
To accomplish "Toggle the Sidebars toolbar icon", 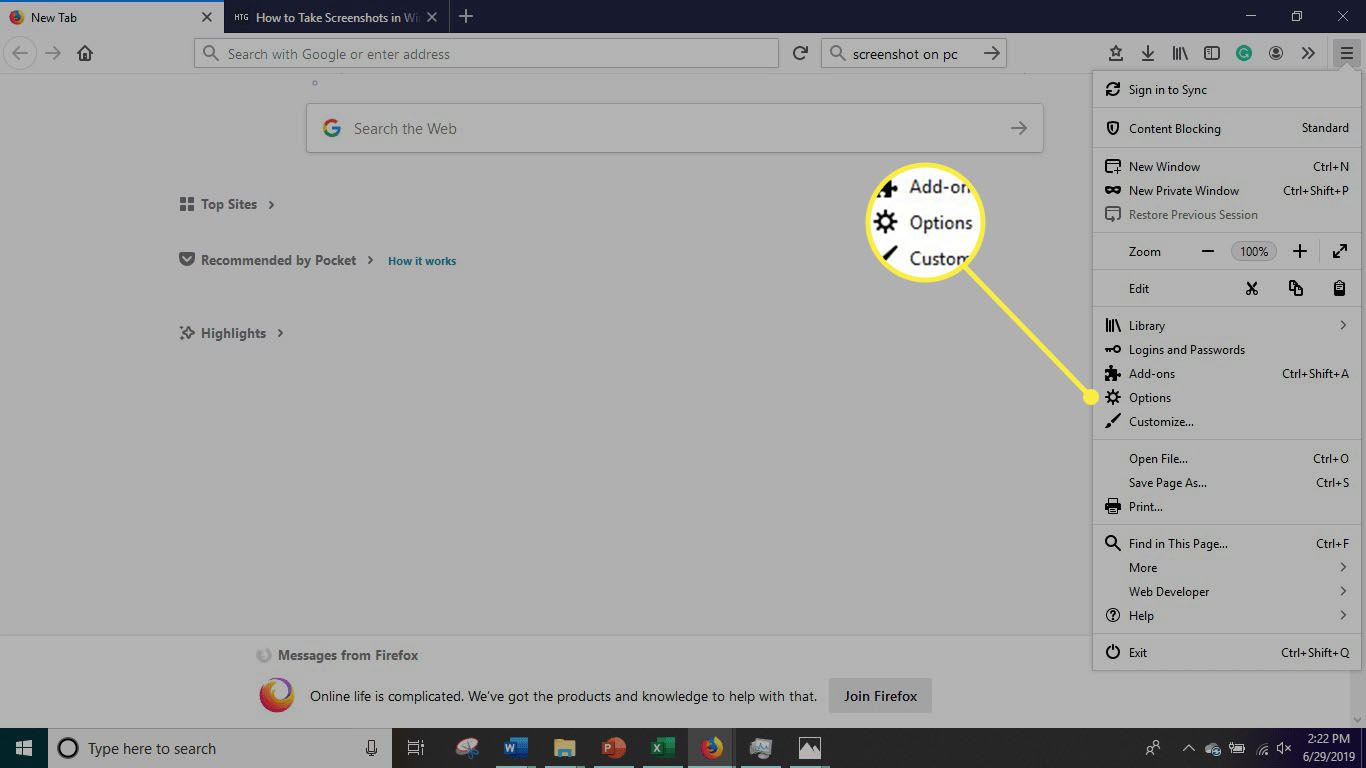I will click(1211, 54).
